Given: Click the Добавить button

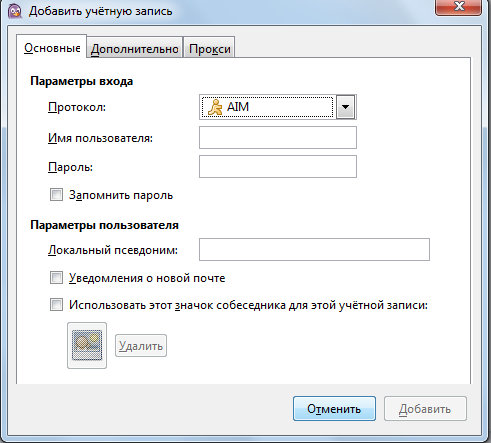Looking at the screenshot, I should (425, 408).
